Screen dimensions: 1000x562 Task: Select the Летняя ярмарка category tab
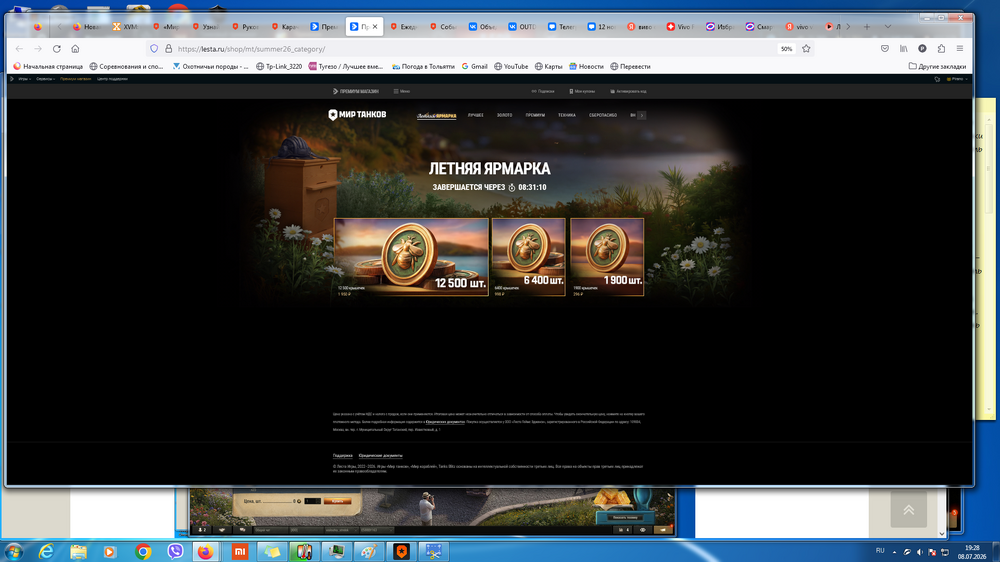click(437, 115)
